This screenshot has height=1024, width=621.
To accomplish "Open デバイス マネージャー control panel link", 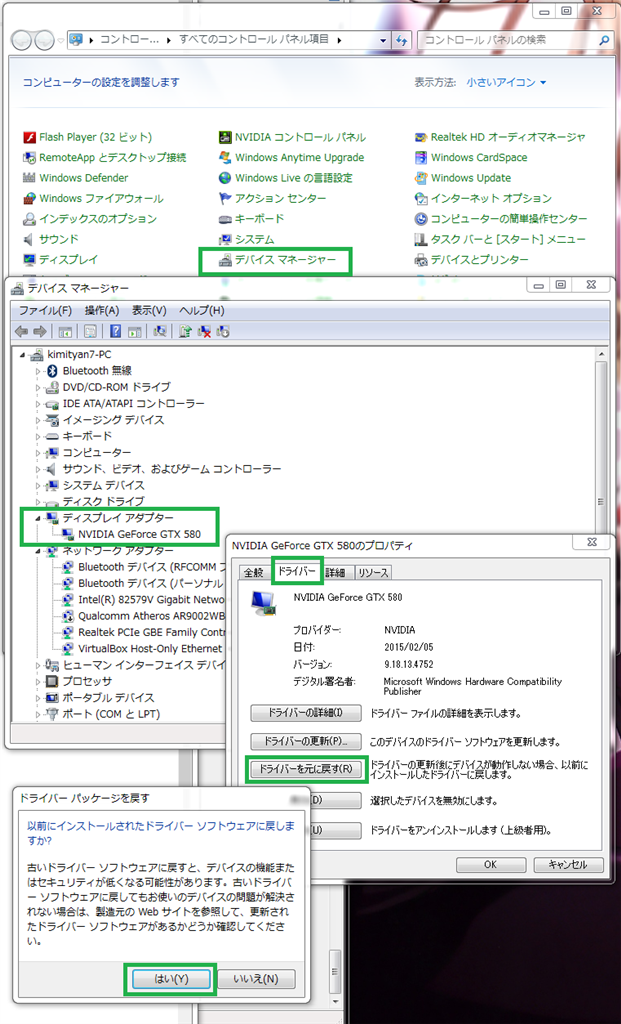I will click(277, 260).
